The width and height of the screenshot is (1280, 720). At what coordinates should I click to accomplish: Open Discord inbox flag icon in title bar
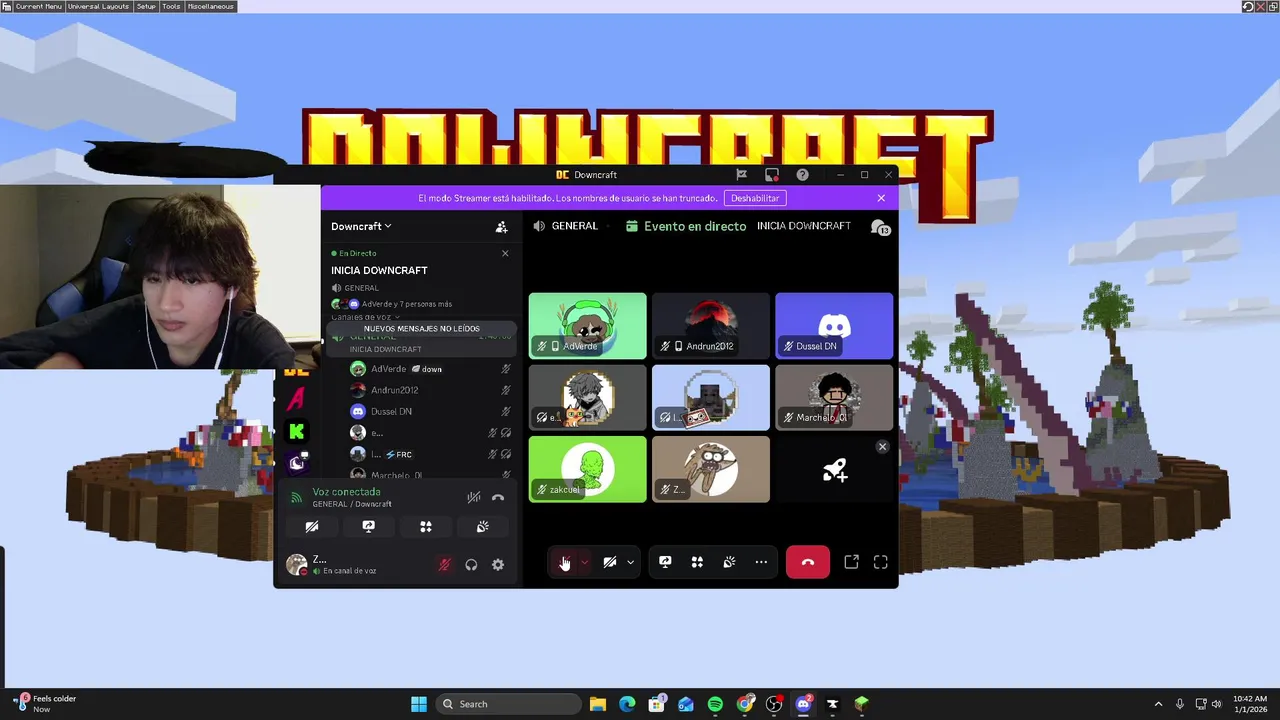point(741,175)
